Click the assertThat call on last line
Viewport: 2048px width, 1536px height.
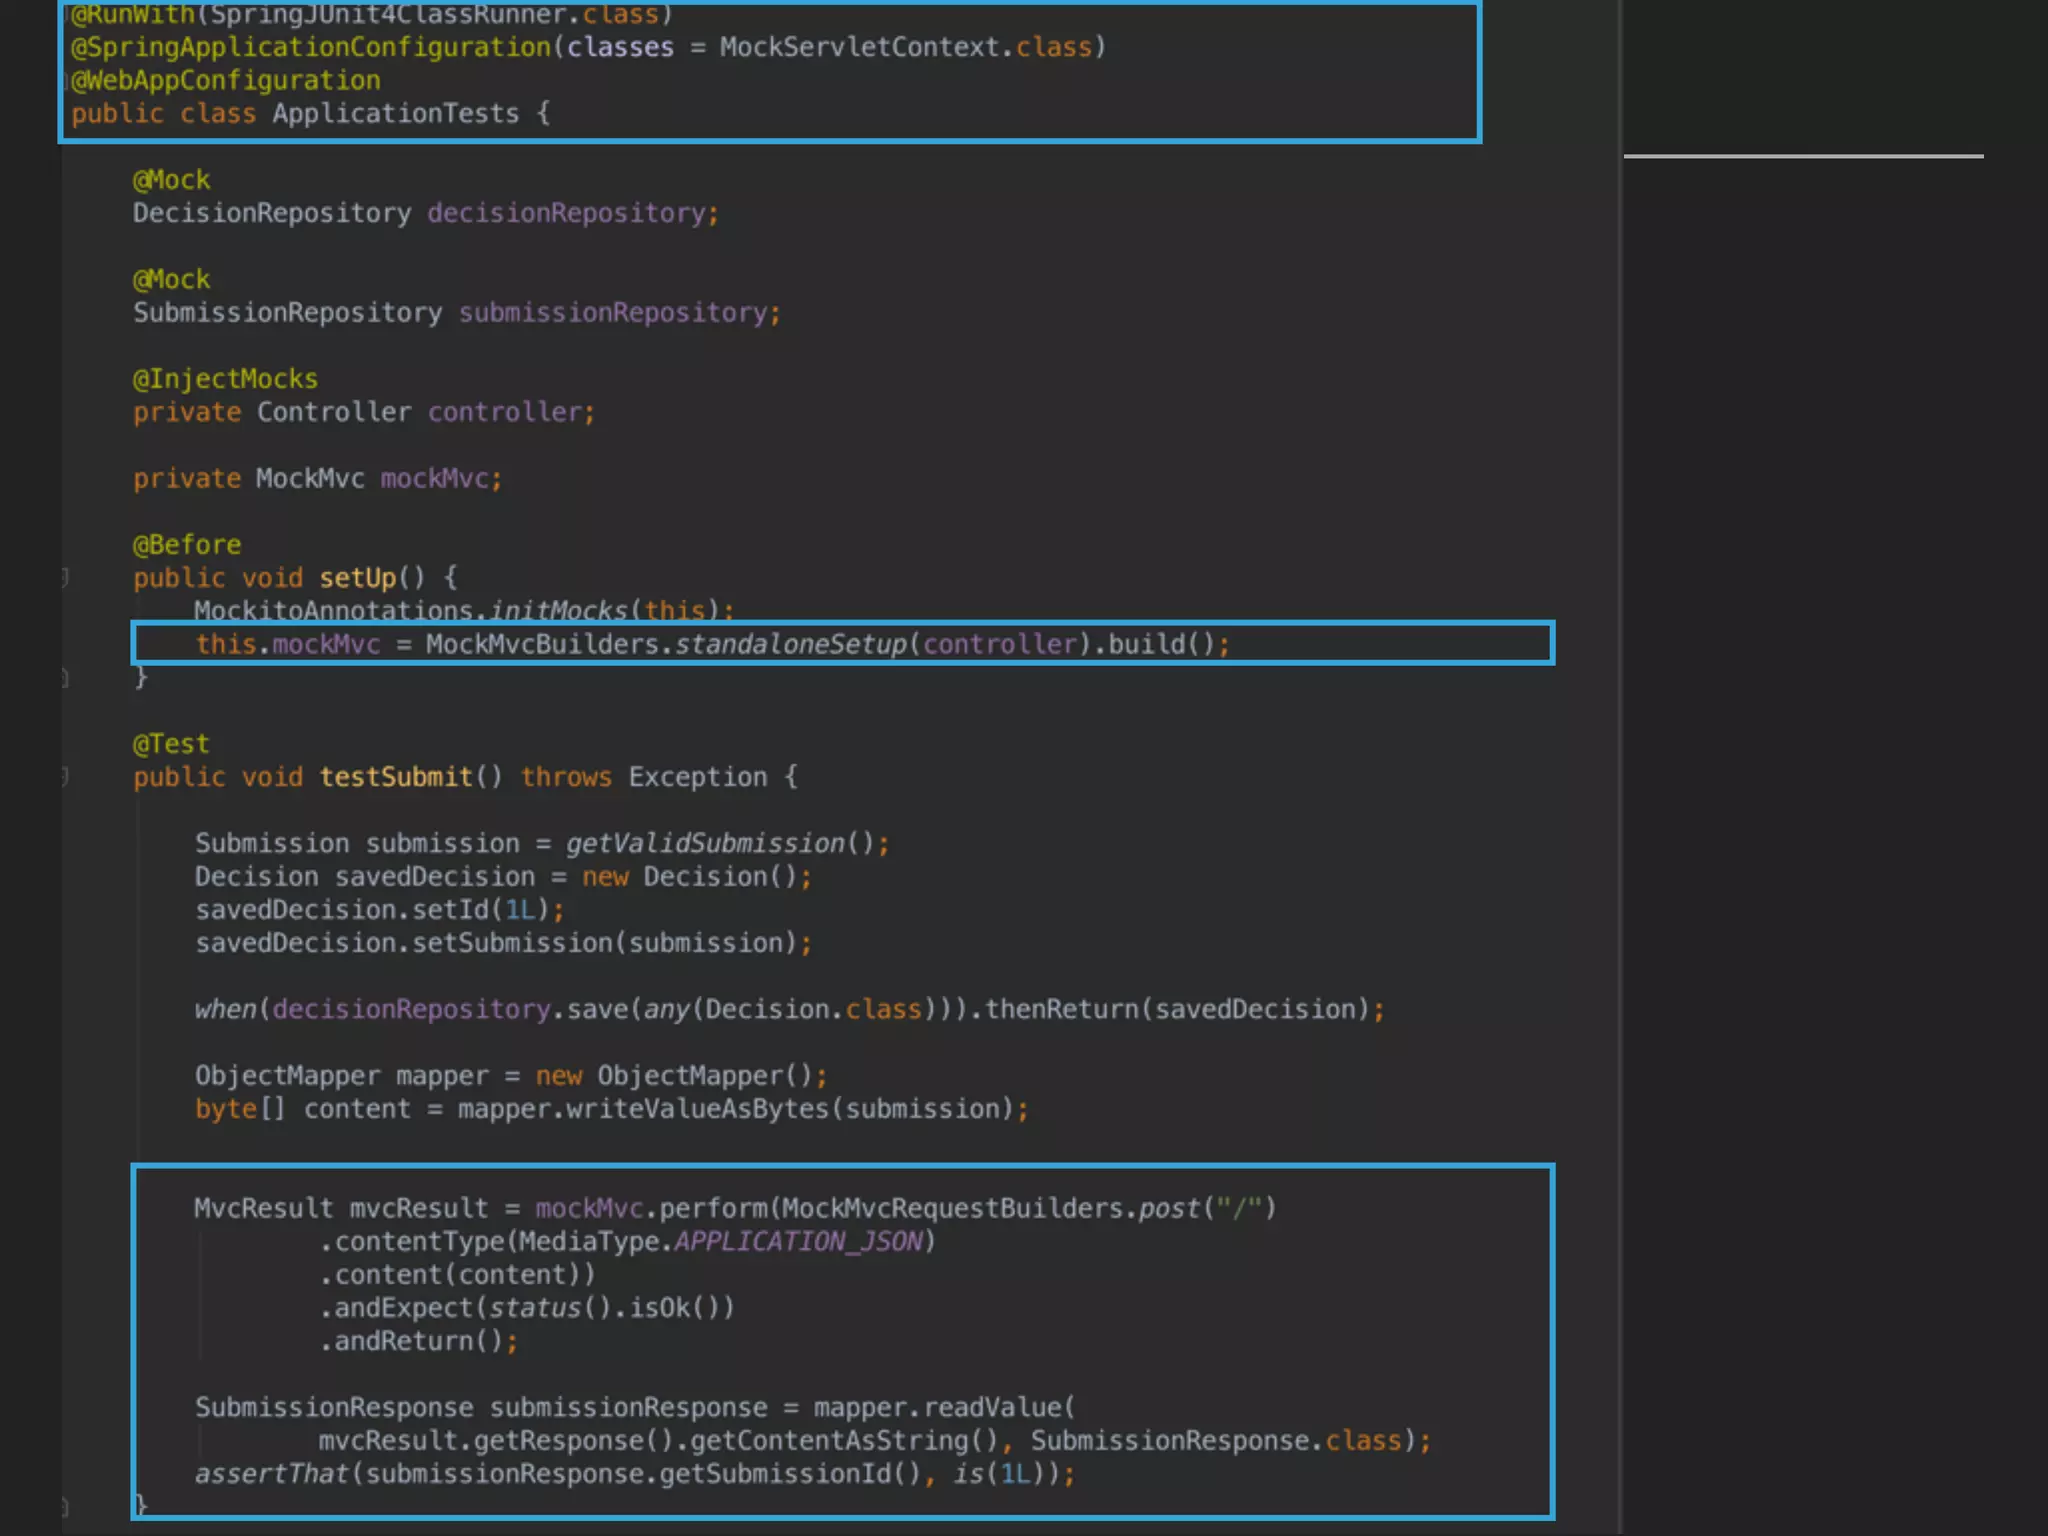tap(271, 1474)
